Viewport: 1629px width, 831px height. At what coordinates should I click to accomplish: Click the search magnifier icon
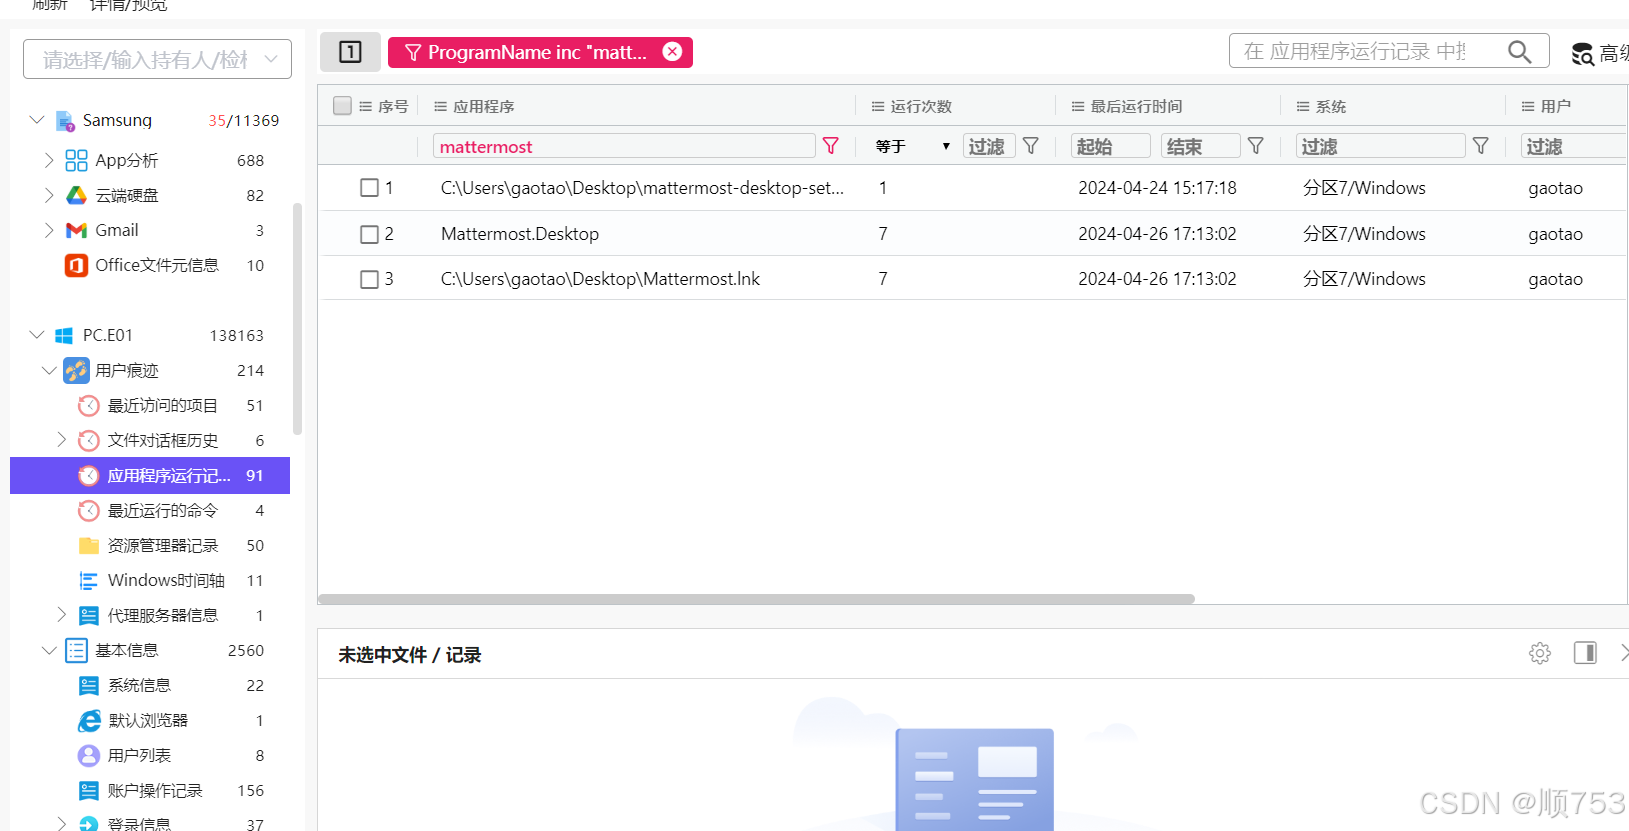(1519, 52)
